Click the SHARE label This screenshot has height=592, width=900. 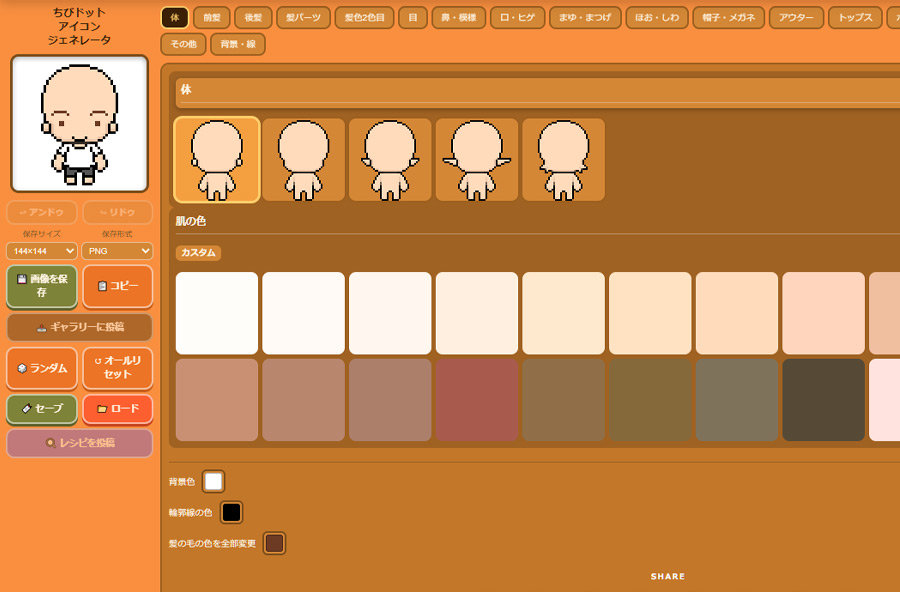pos(668,576)
